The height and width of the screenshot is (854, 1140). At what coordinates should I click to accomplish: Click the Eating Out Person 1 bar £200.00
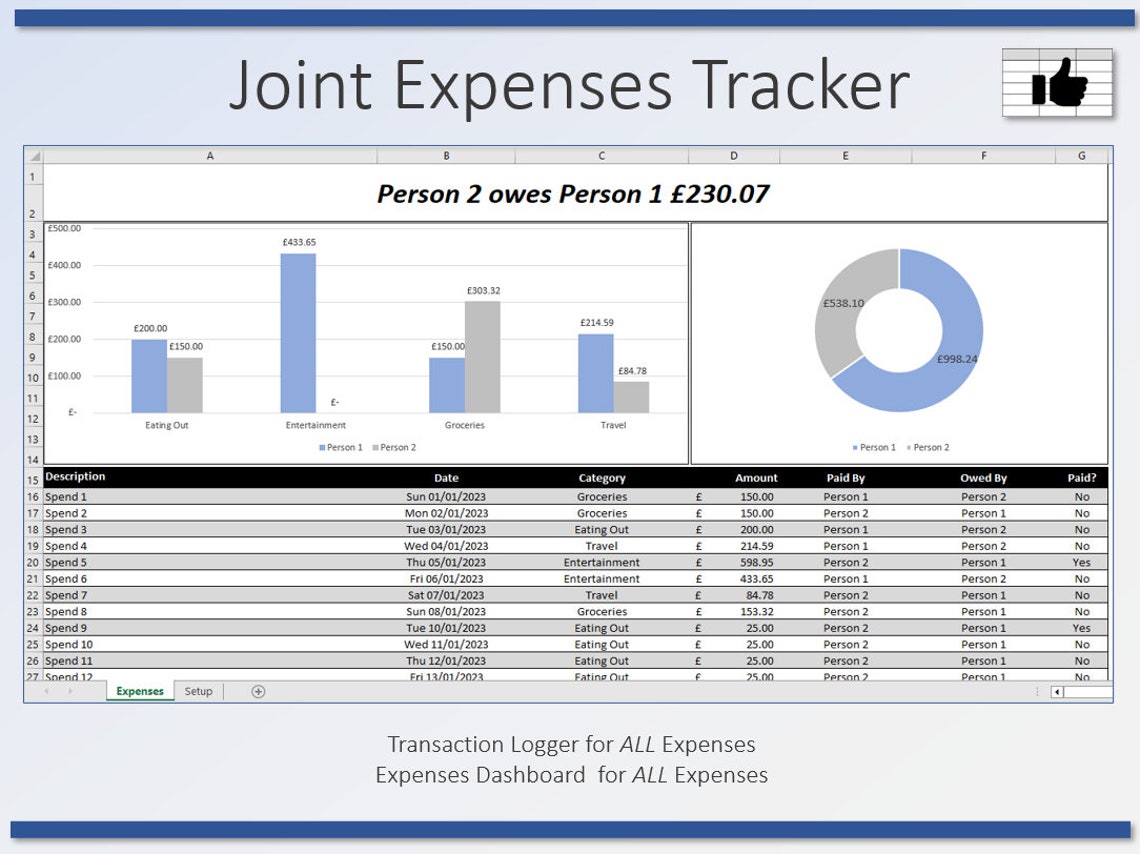pos(149,376)
